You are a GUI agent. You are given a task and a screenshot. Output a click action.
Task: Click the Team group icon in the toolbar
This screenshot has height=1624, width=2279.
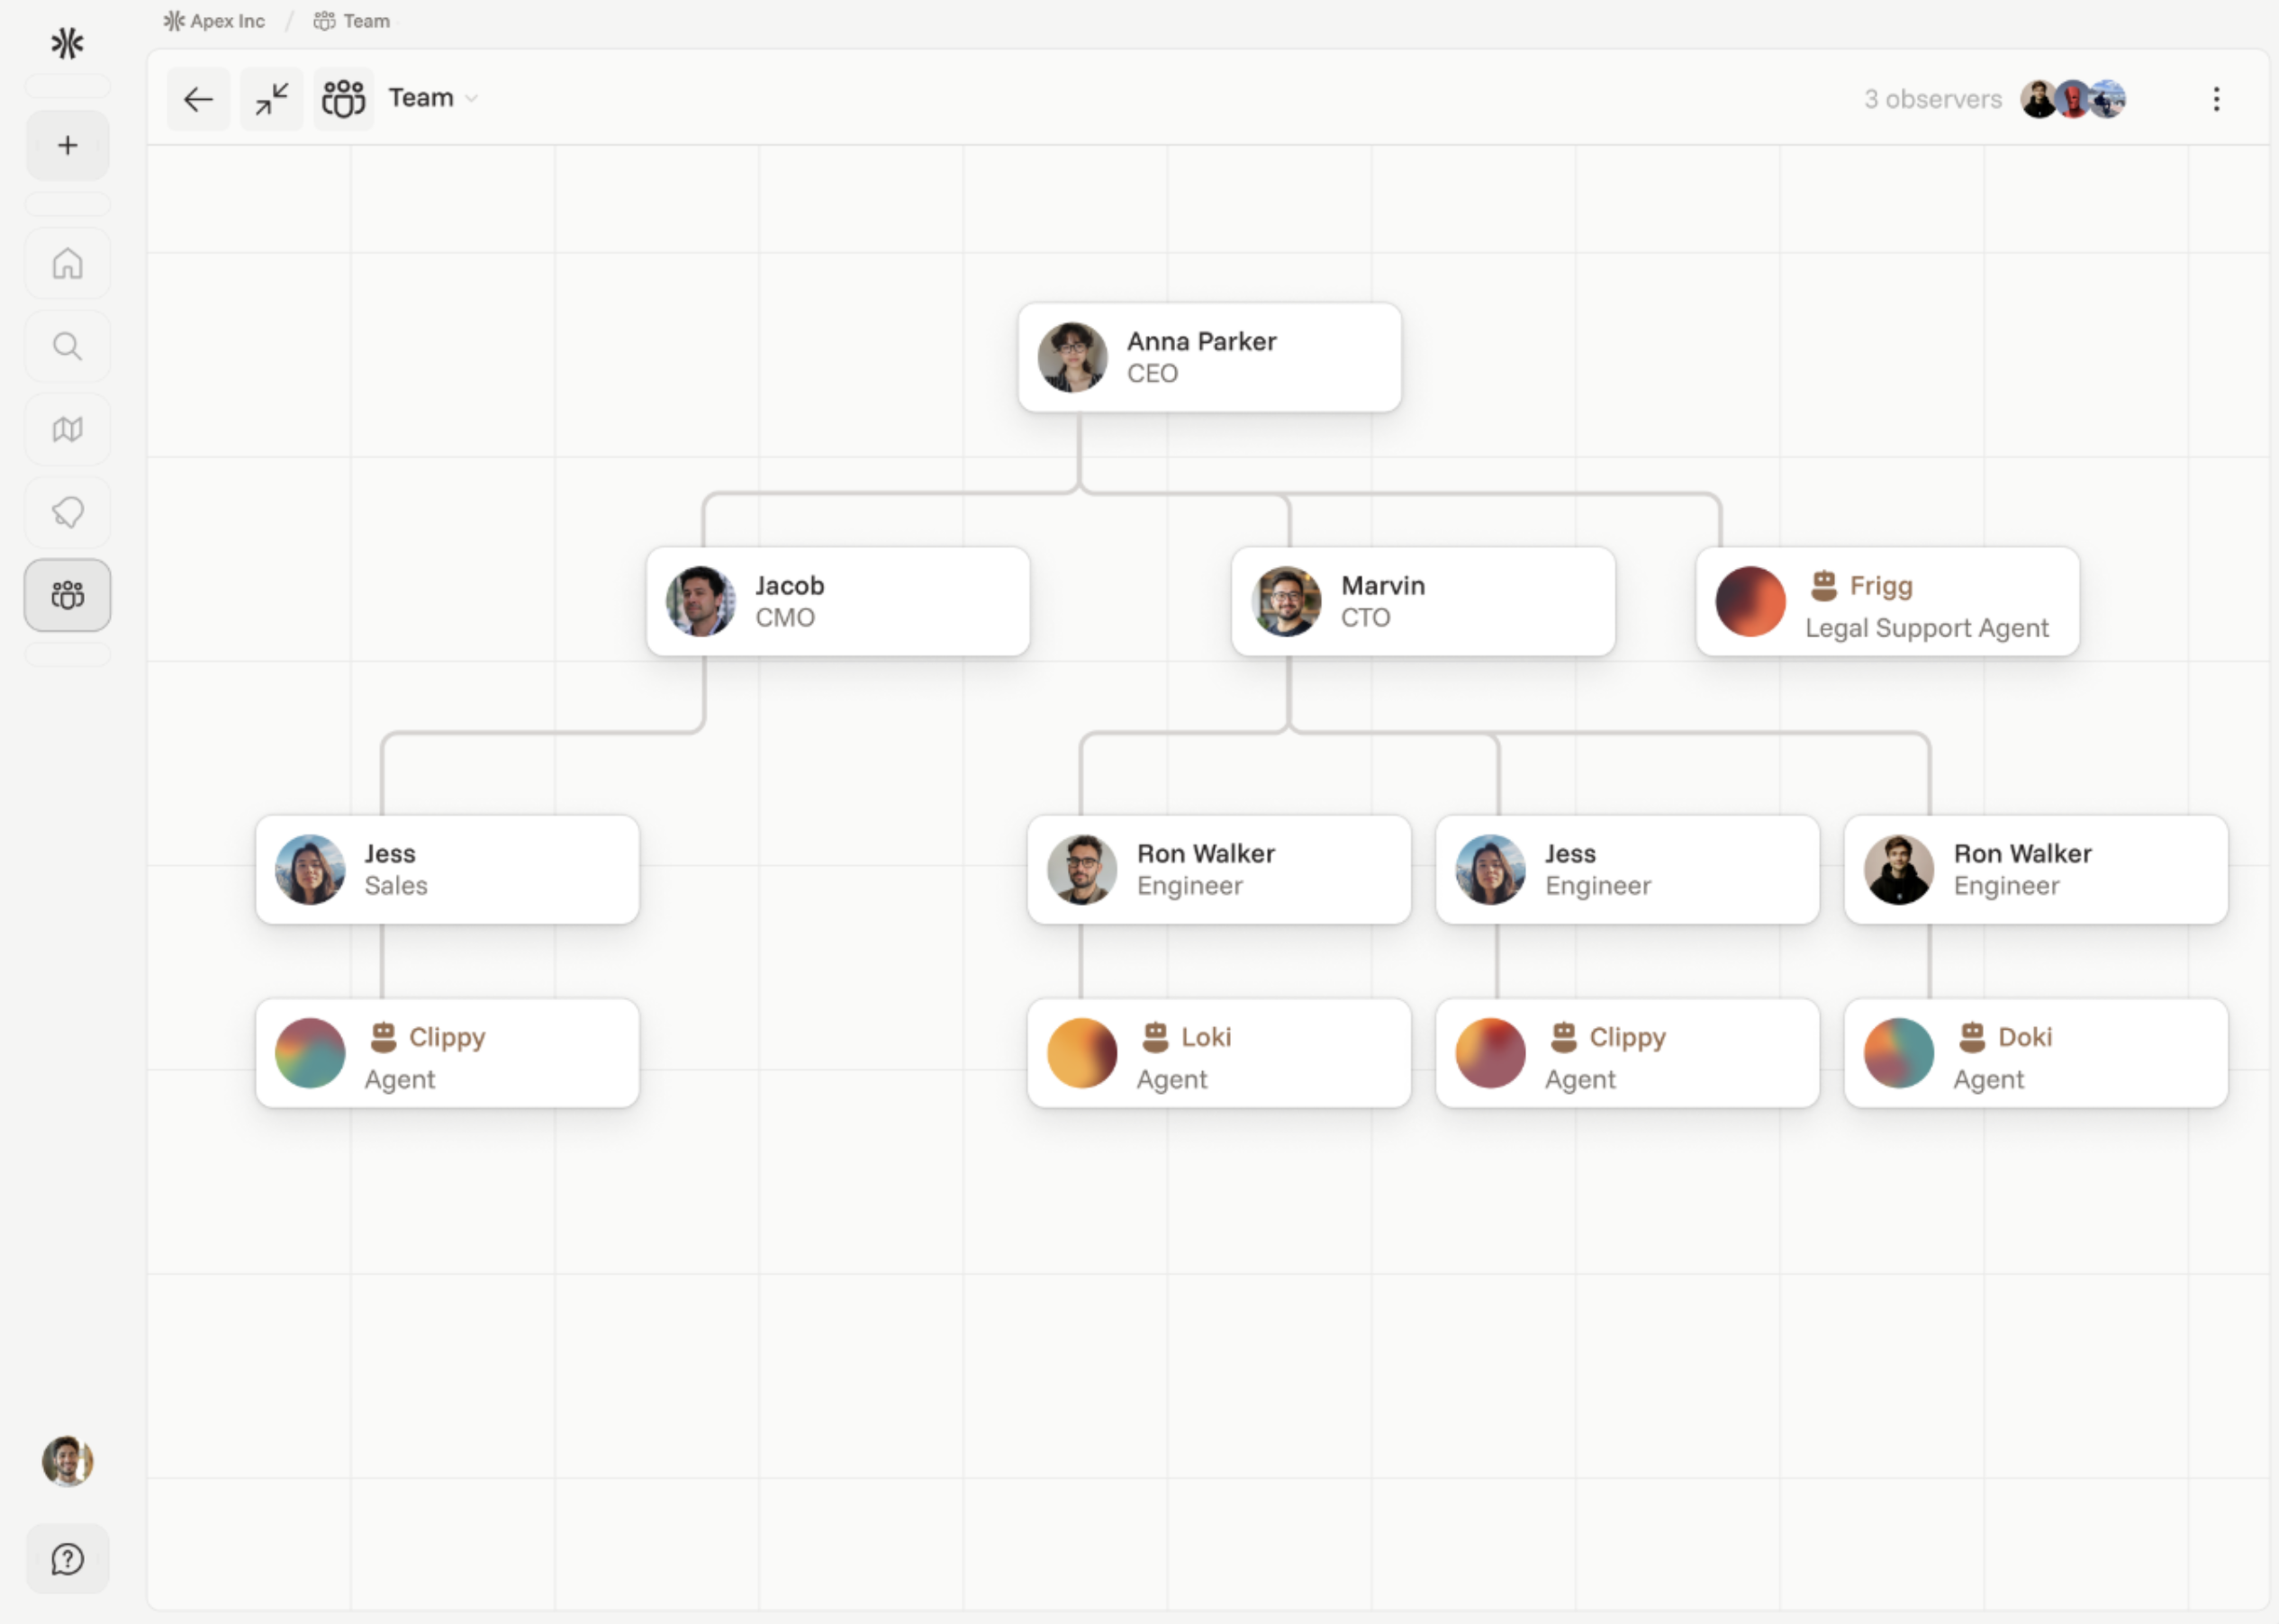click(x=343, y=98)
